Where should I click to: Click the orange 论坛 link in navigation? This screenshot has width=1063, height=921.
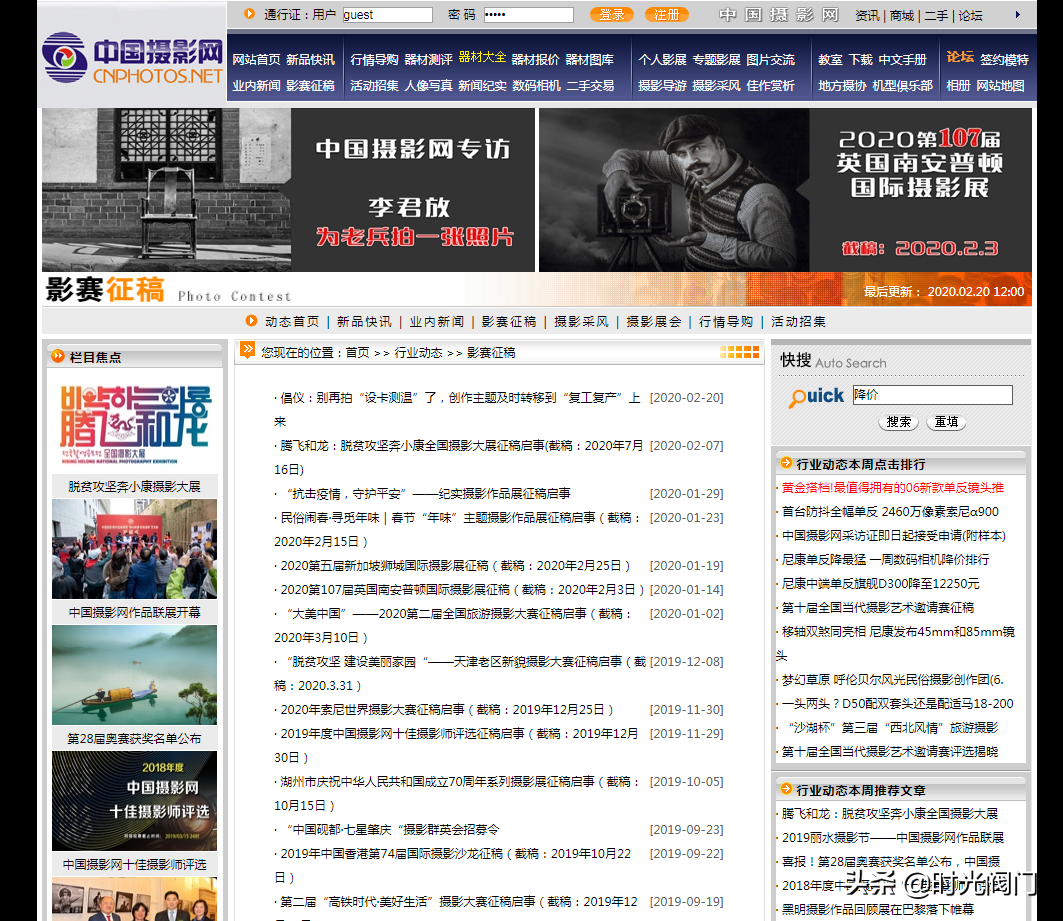[x=960, y=57]
